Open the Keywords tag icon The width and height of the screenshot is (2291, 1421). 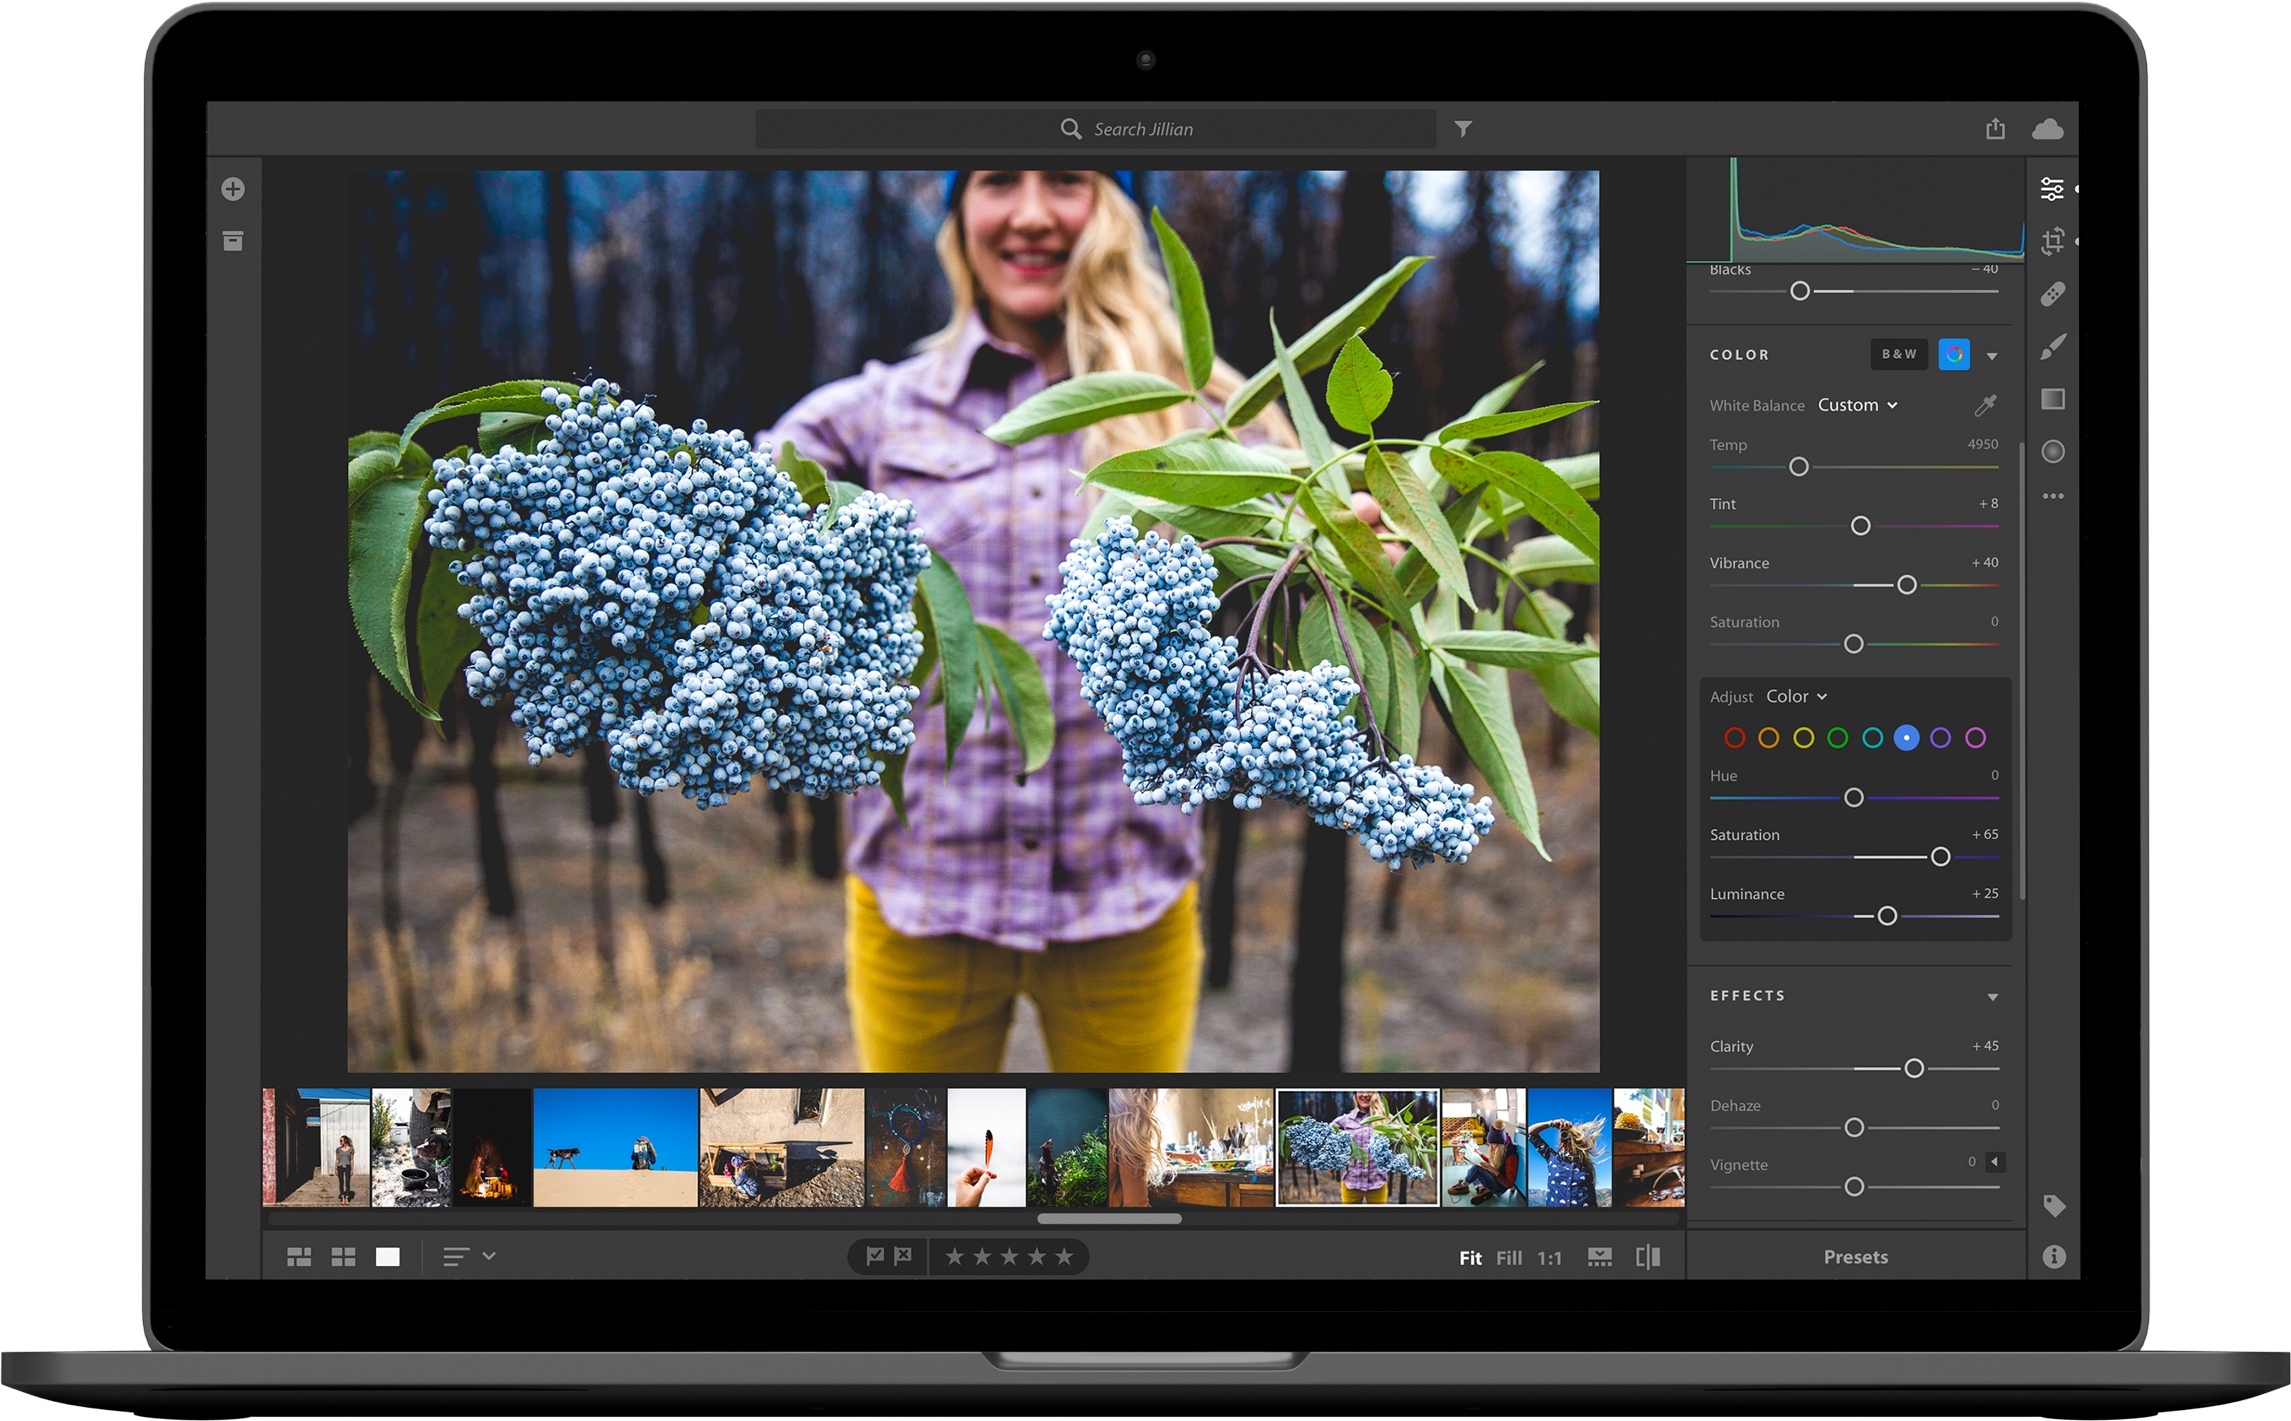[2053, 1206]
